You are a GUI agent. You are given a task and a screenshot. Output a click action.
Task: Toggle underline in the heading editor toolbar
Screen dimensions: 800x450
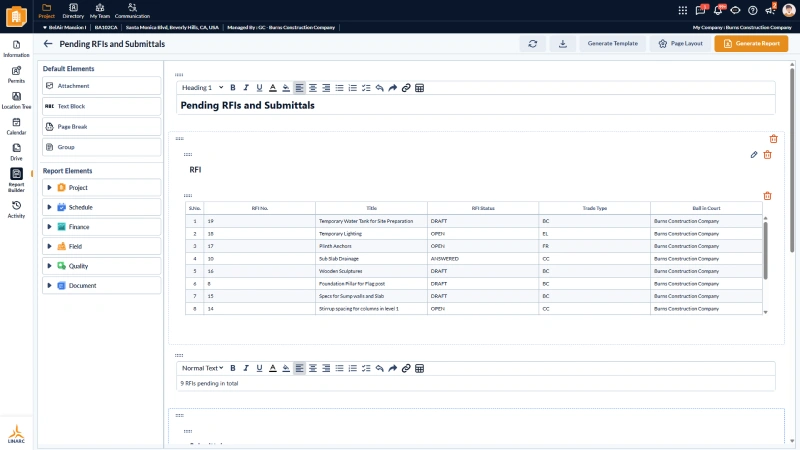point(259,88)
